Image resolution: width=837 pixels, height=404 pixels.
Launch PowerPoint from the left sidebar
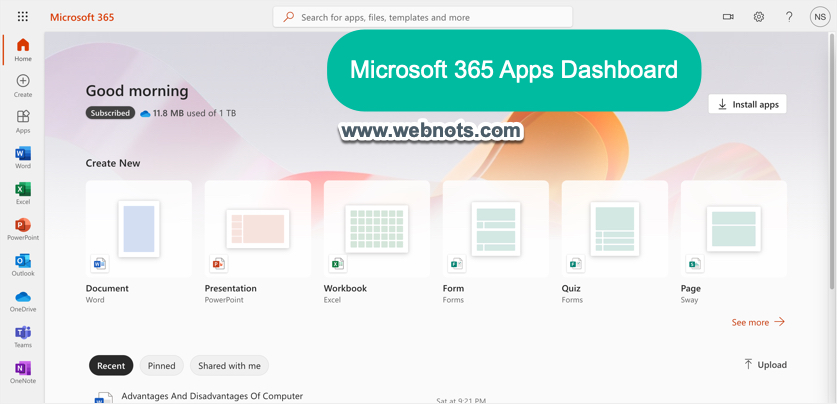(x=23, y=228)
